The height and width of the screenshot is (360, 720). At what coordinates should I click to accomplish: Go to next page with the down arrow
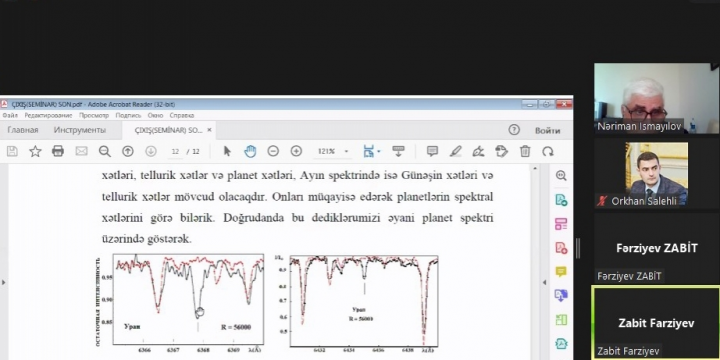(x=151, y=151)
